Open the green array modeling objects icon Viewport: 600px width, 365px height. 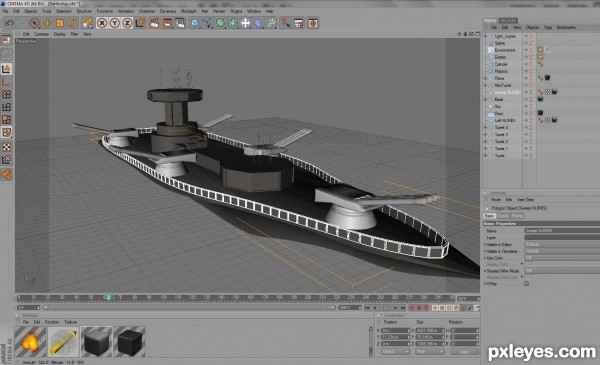[x=233, y=23]
